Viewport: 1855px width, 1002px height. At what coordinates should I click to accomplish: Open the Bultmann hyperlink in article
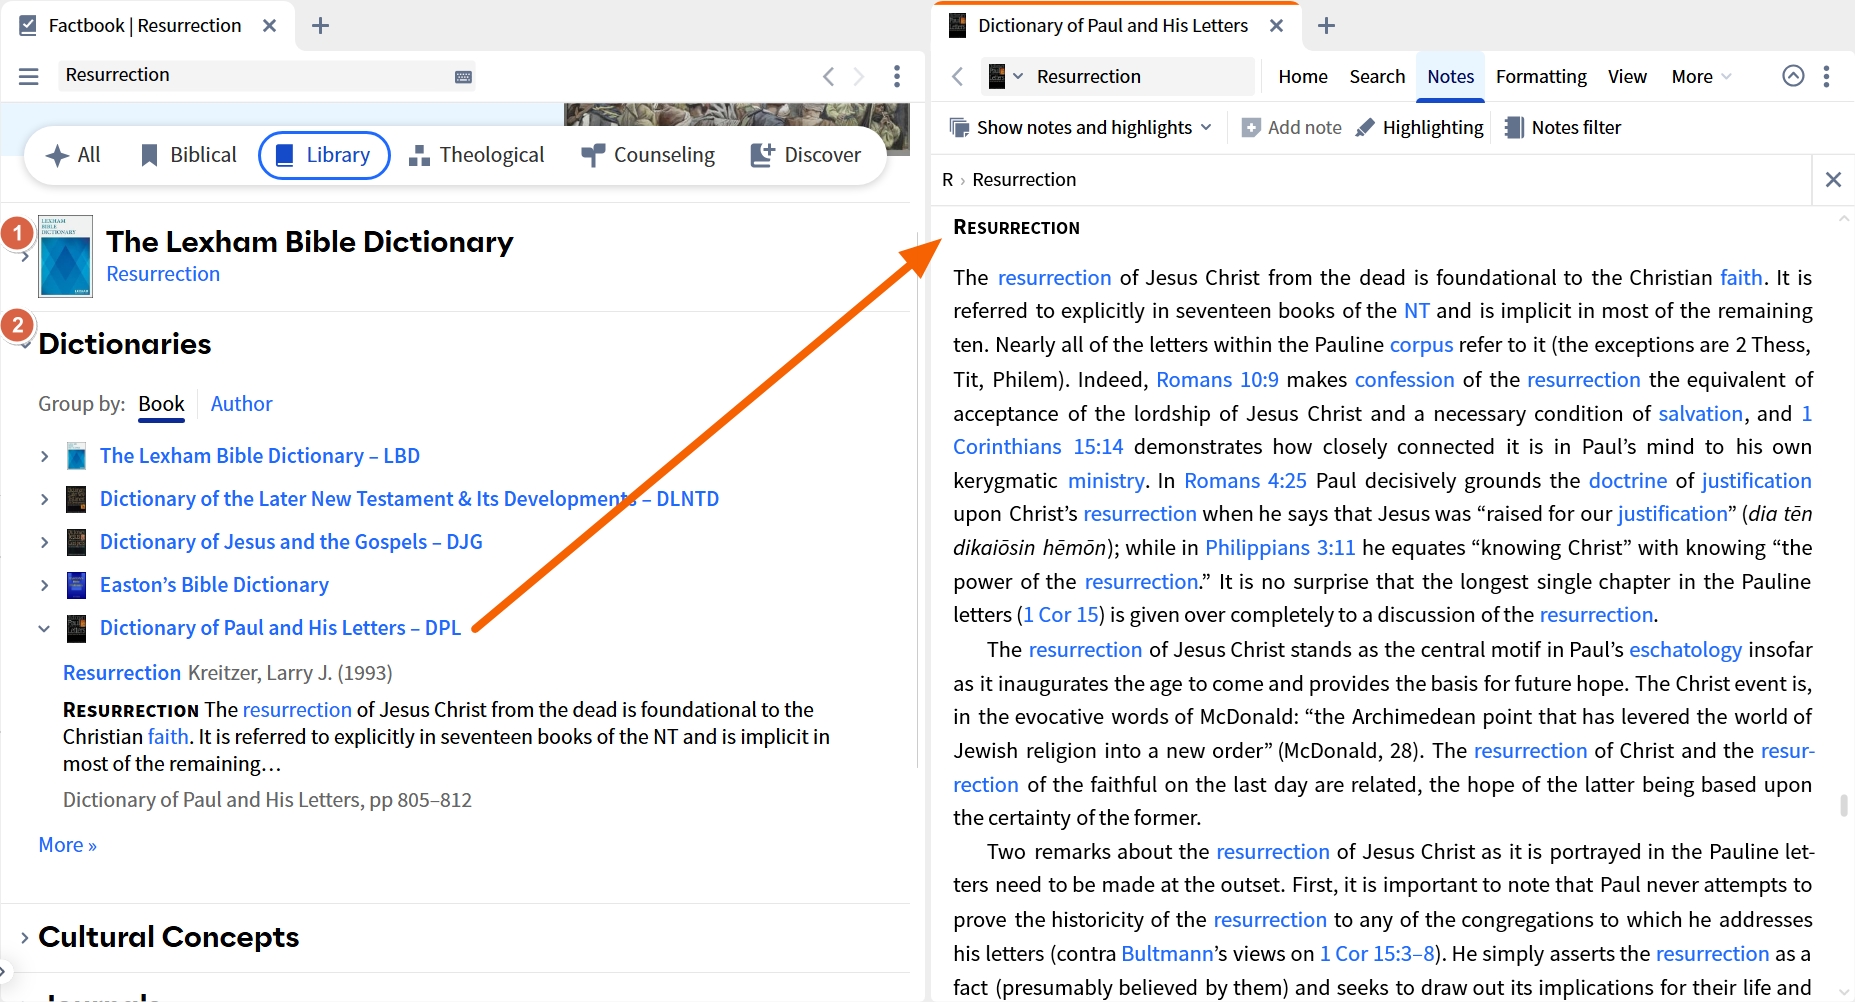point(1166,954)
